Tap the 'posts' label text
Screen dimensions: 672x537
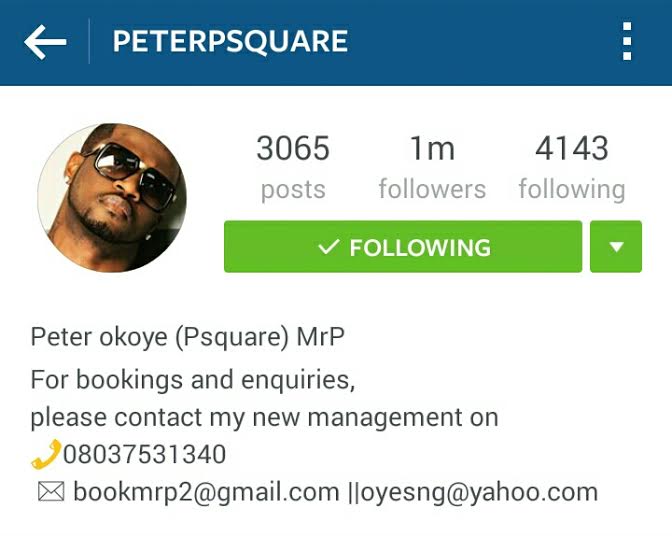click(293, 190)
